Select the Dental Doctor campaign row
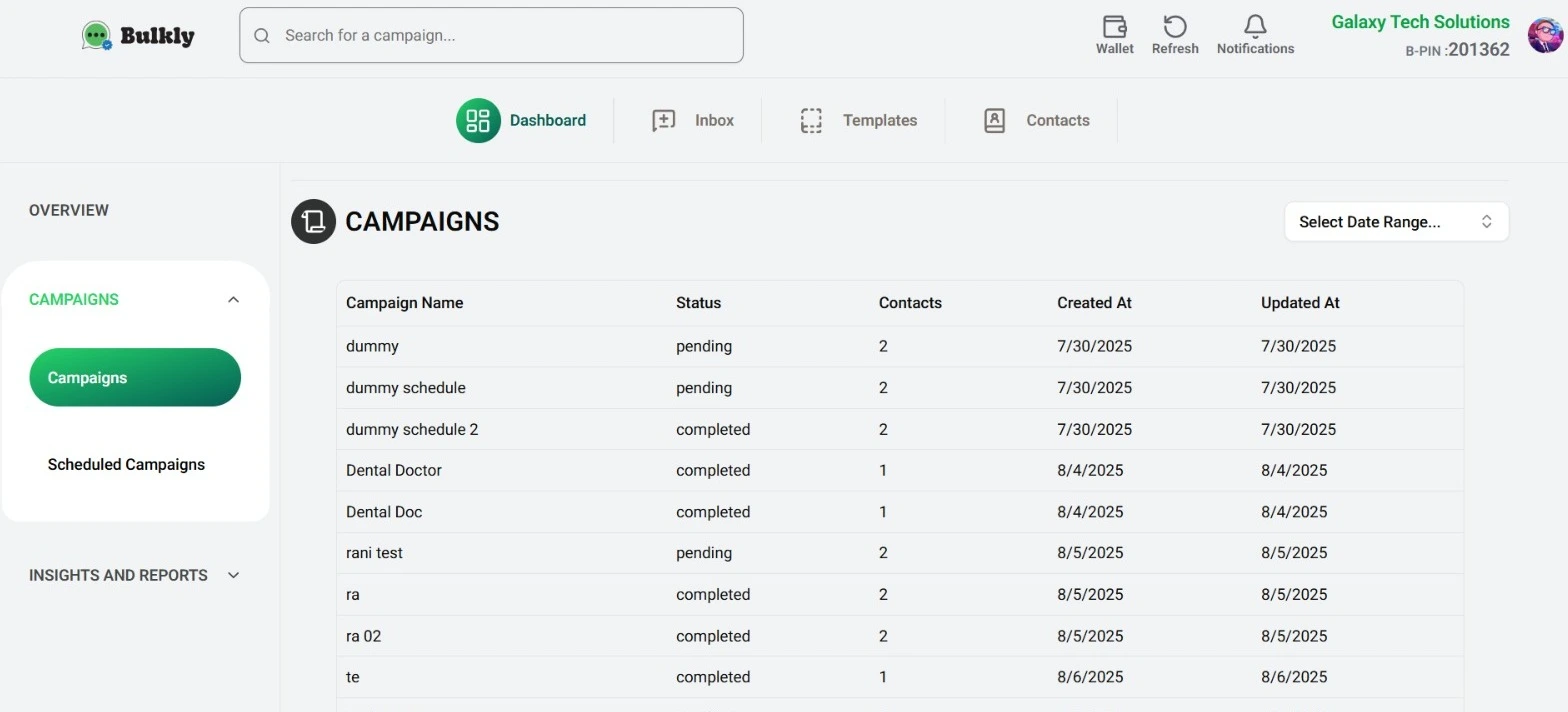Screen dimensions: 1568x712 click(394, 470)
